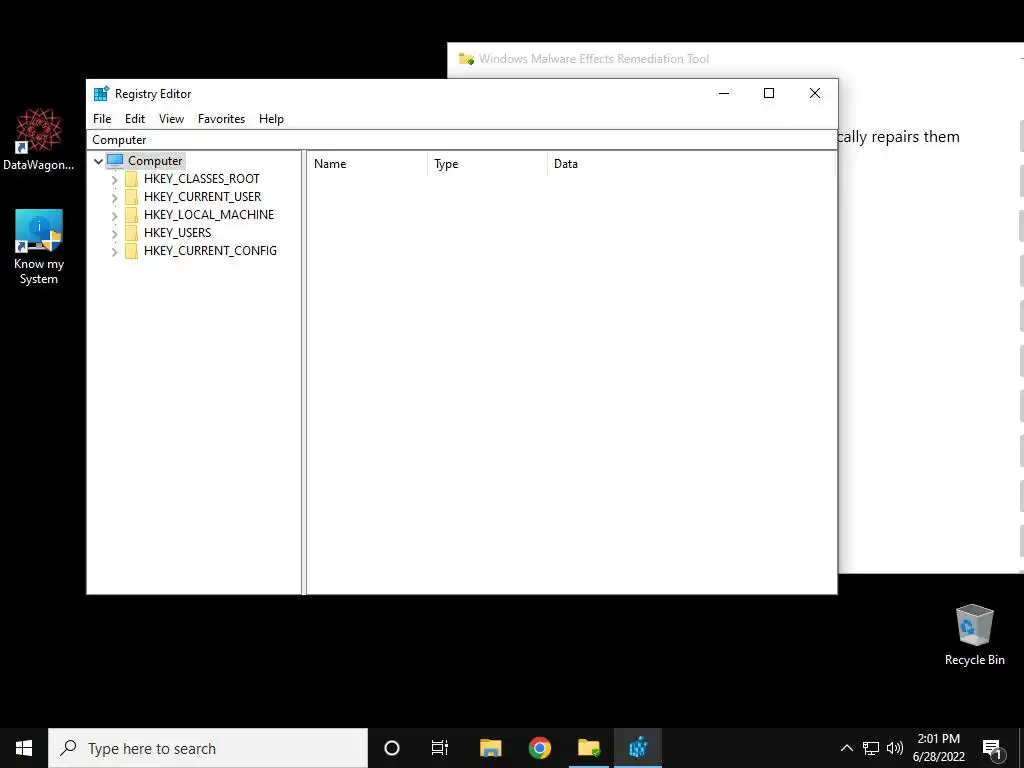Image resolution: width=1024 pixels, height=768 pixels.
Task: Expand HKEY_LOCAL_MACHINE with its chevron
Action: [114, 216]
